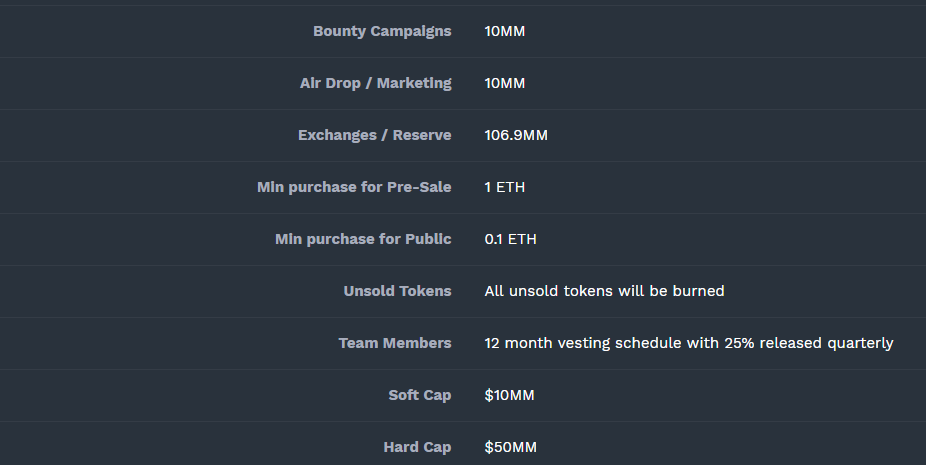The image size is (926, 465).
Task: Select the 0.1 ETH public minimum value
Action: tap(511, 239)
